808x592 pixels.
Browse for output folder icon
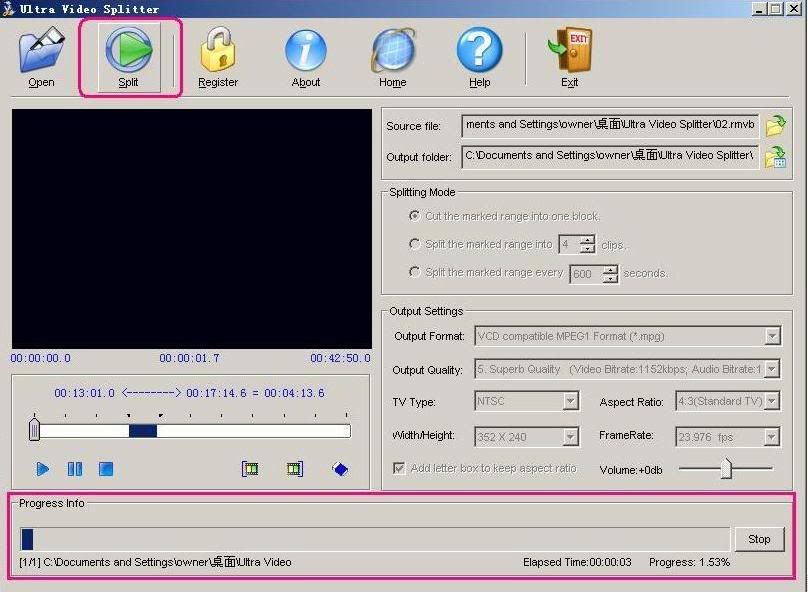[x=776, y=157]
